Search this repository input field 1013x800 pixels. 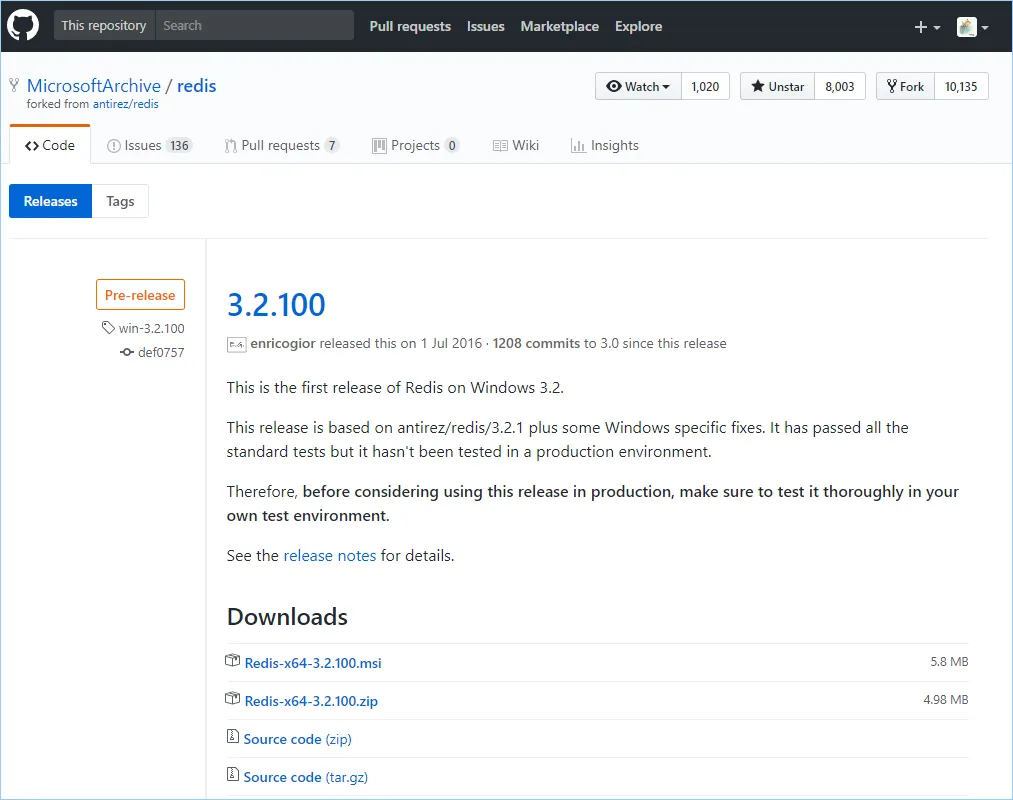click(x=253, y=26)
